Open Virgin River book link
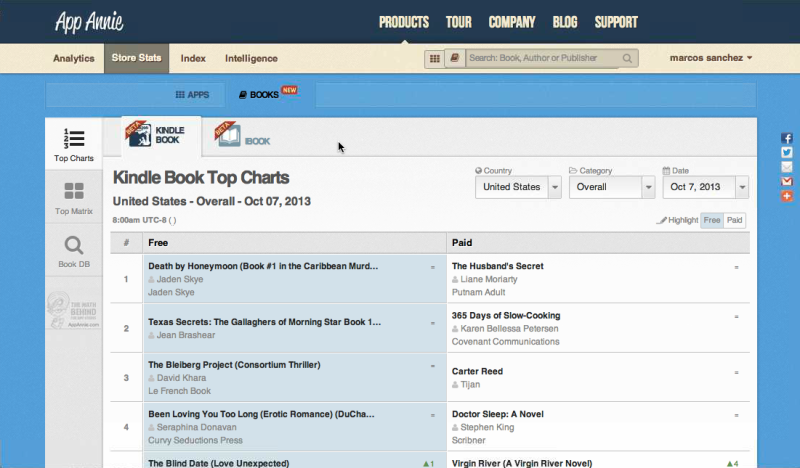The width and height of the screenshot is (800, 468). [x=522, y=463]
